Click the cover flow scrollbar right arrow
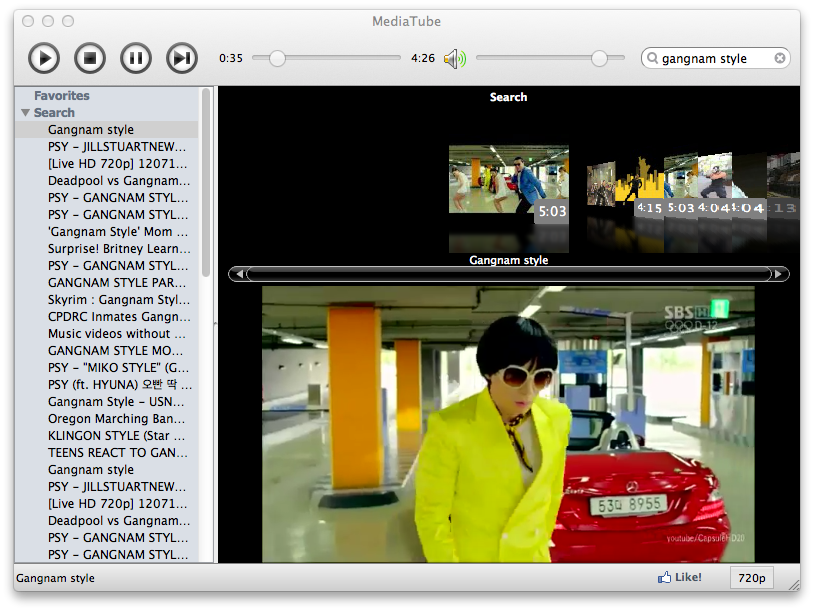Viewport: 814px width, 611px height. [778, 274]
